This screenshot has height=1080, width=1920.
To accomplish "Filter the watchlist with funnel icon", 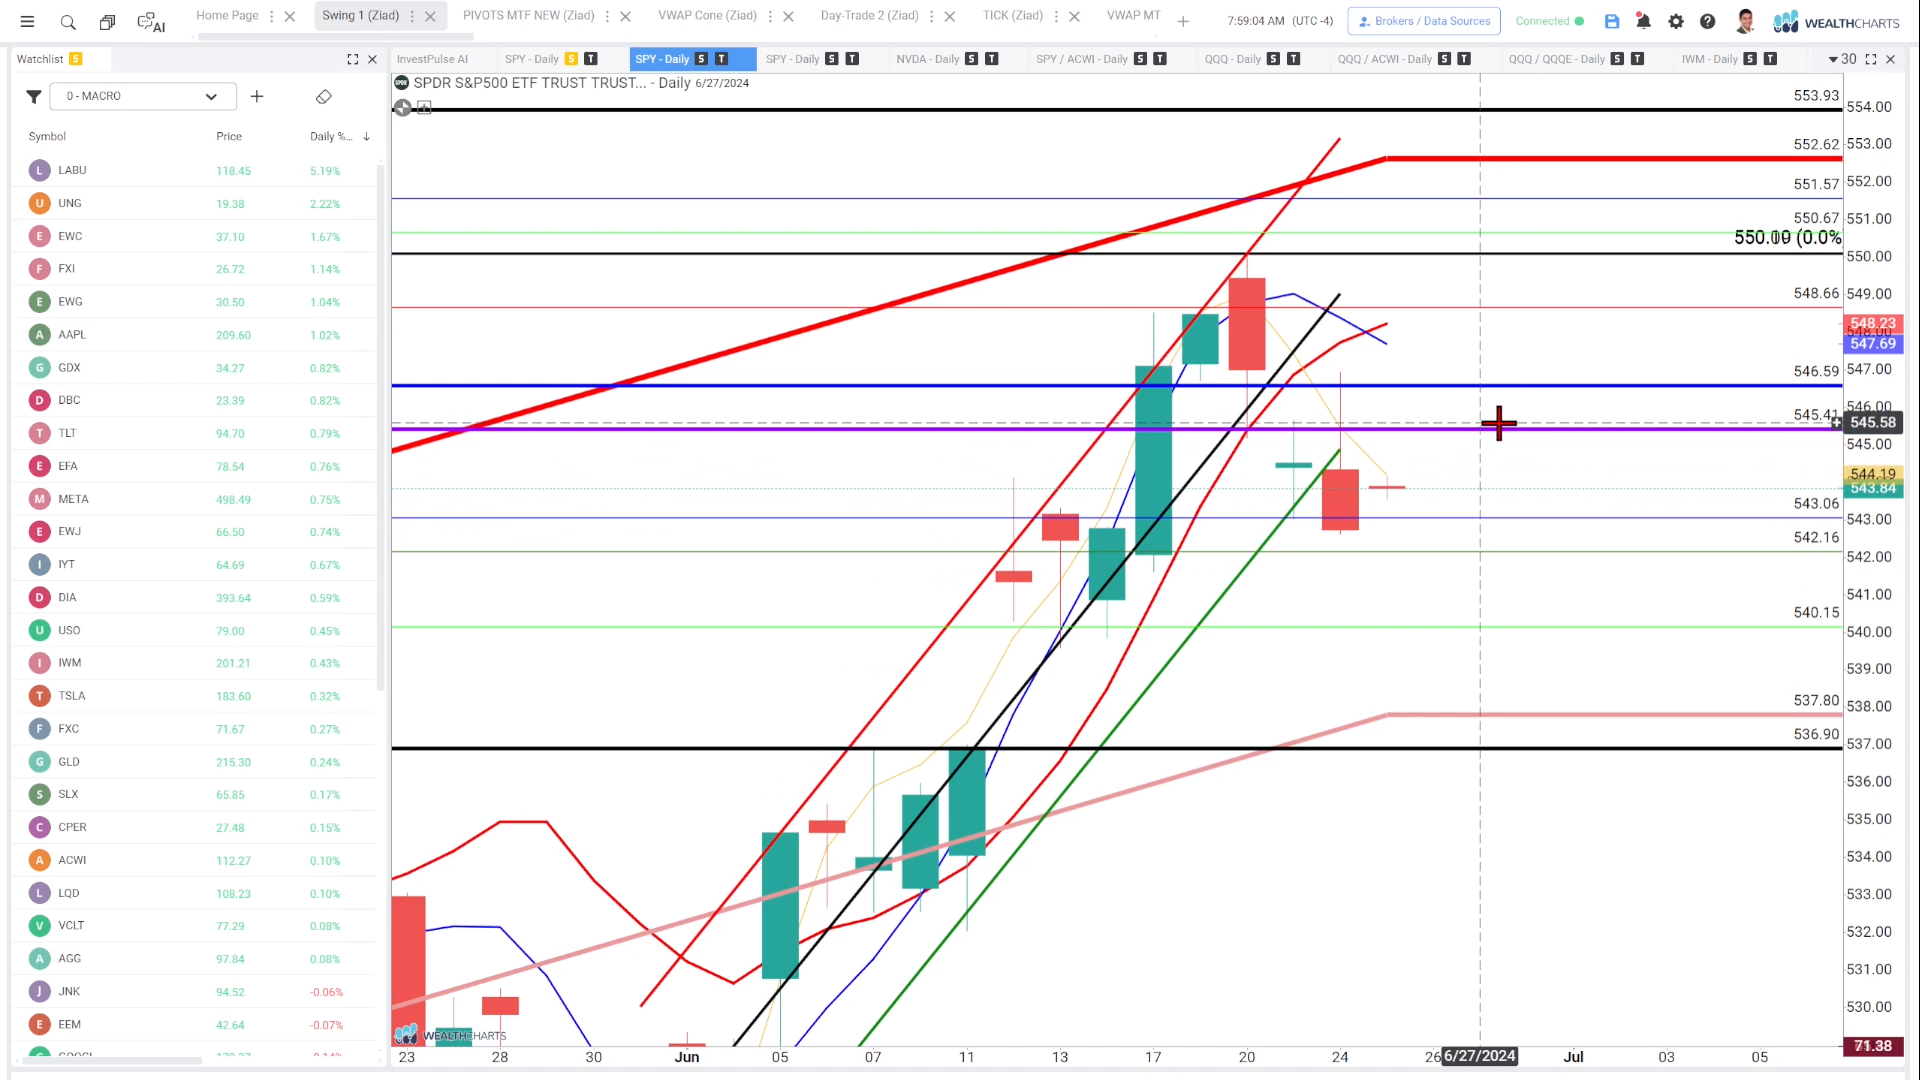I will pyautogui.click(x=33, y=97).
